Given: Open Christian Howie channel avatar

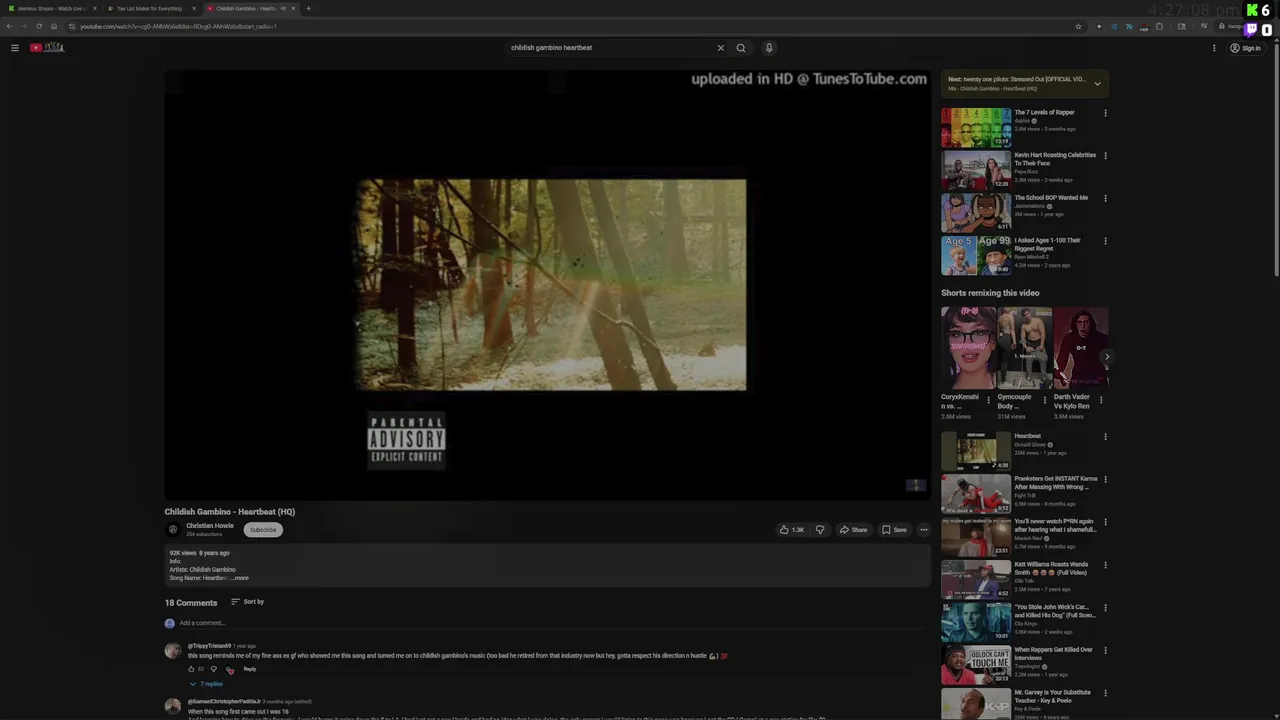Looking at the screenshot, I should [173, 529].
